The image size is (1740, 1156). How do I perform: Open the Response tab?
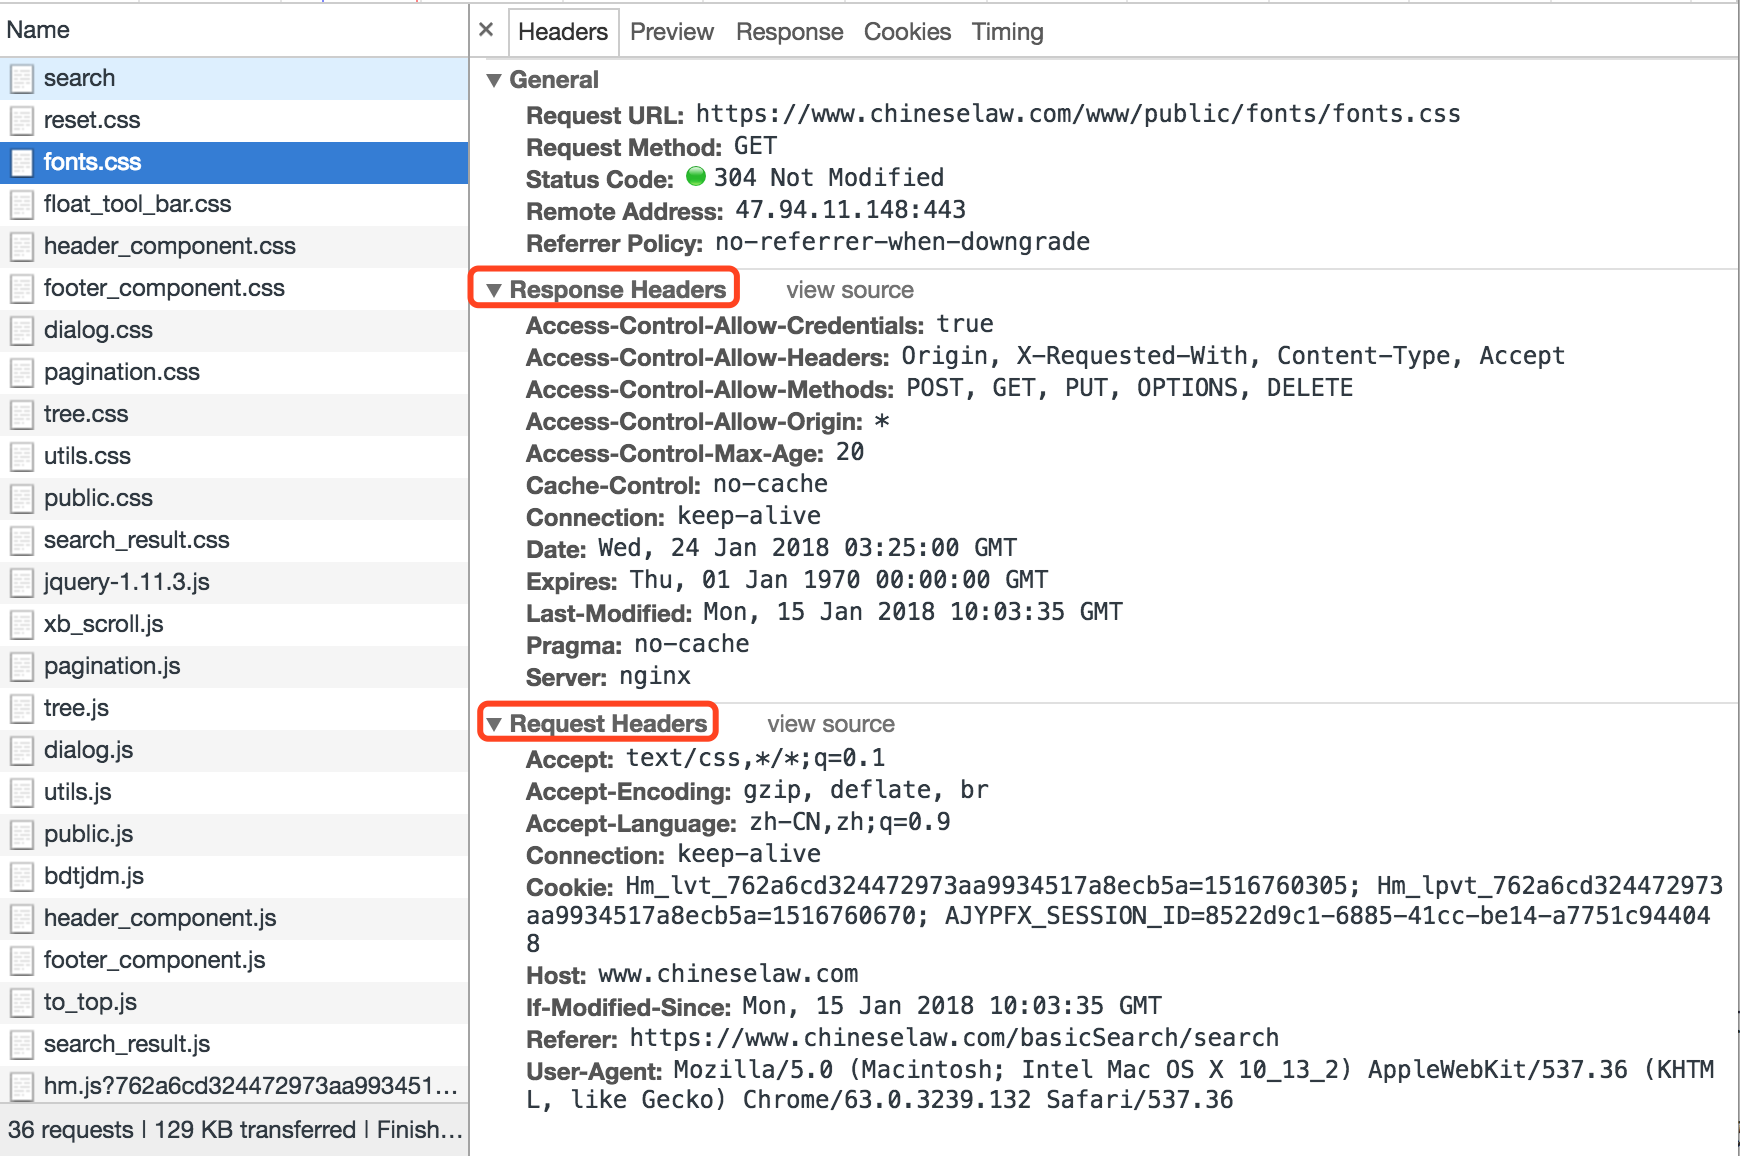tap(789, 32)
